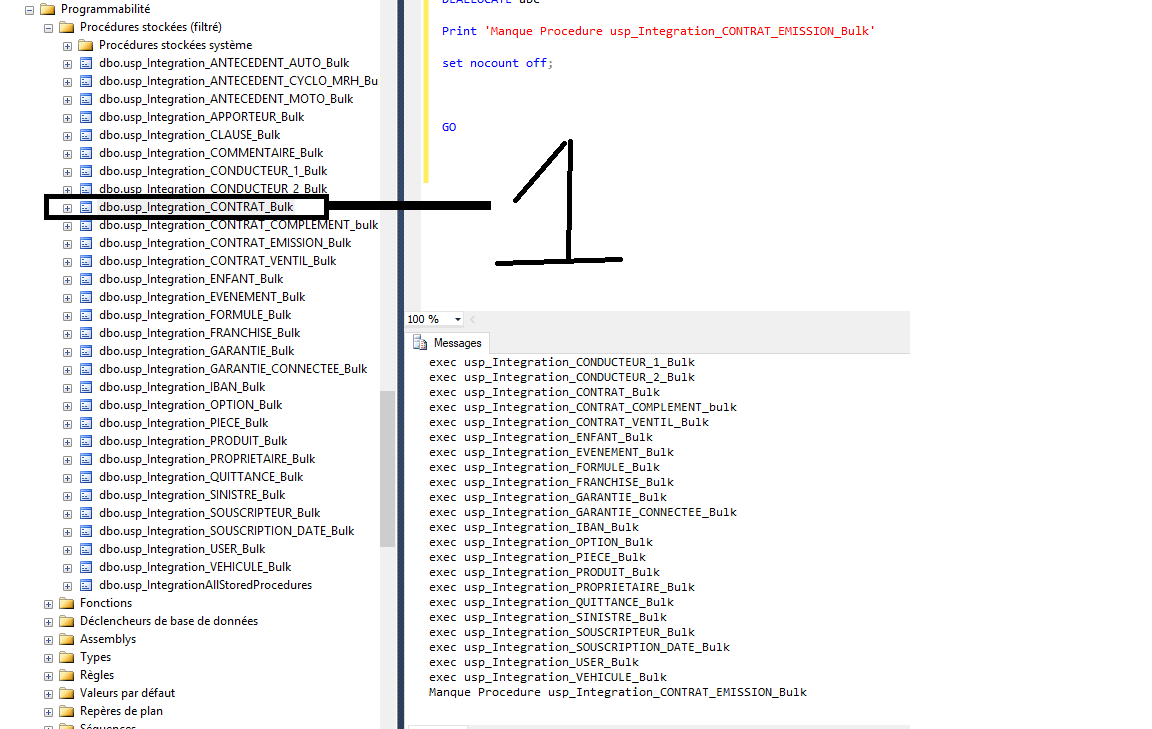Click stored procedure icon of APPORTEUR_Bulk

[x=86, y=117]
